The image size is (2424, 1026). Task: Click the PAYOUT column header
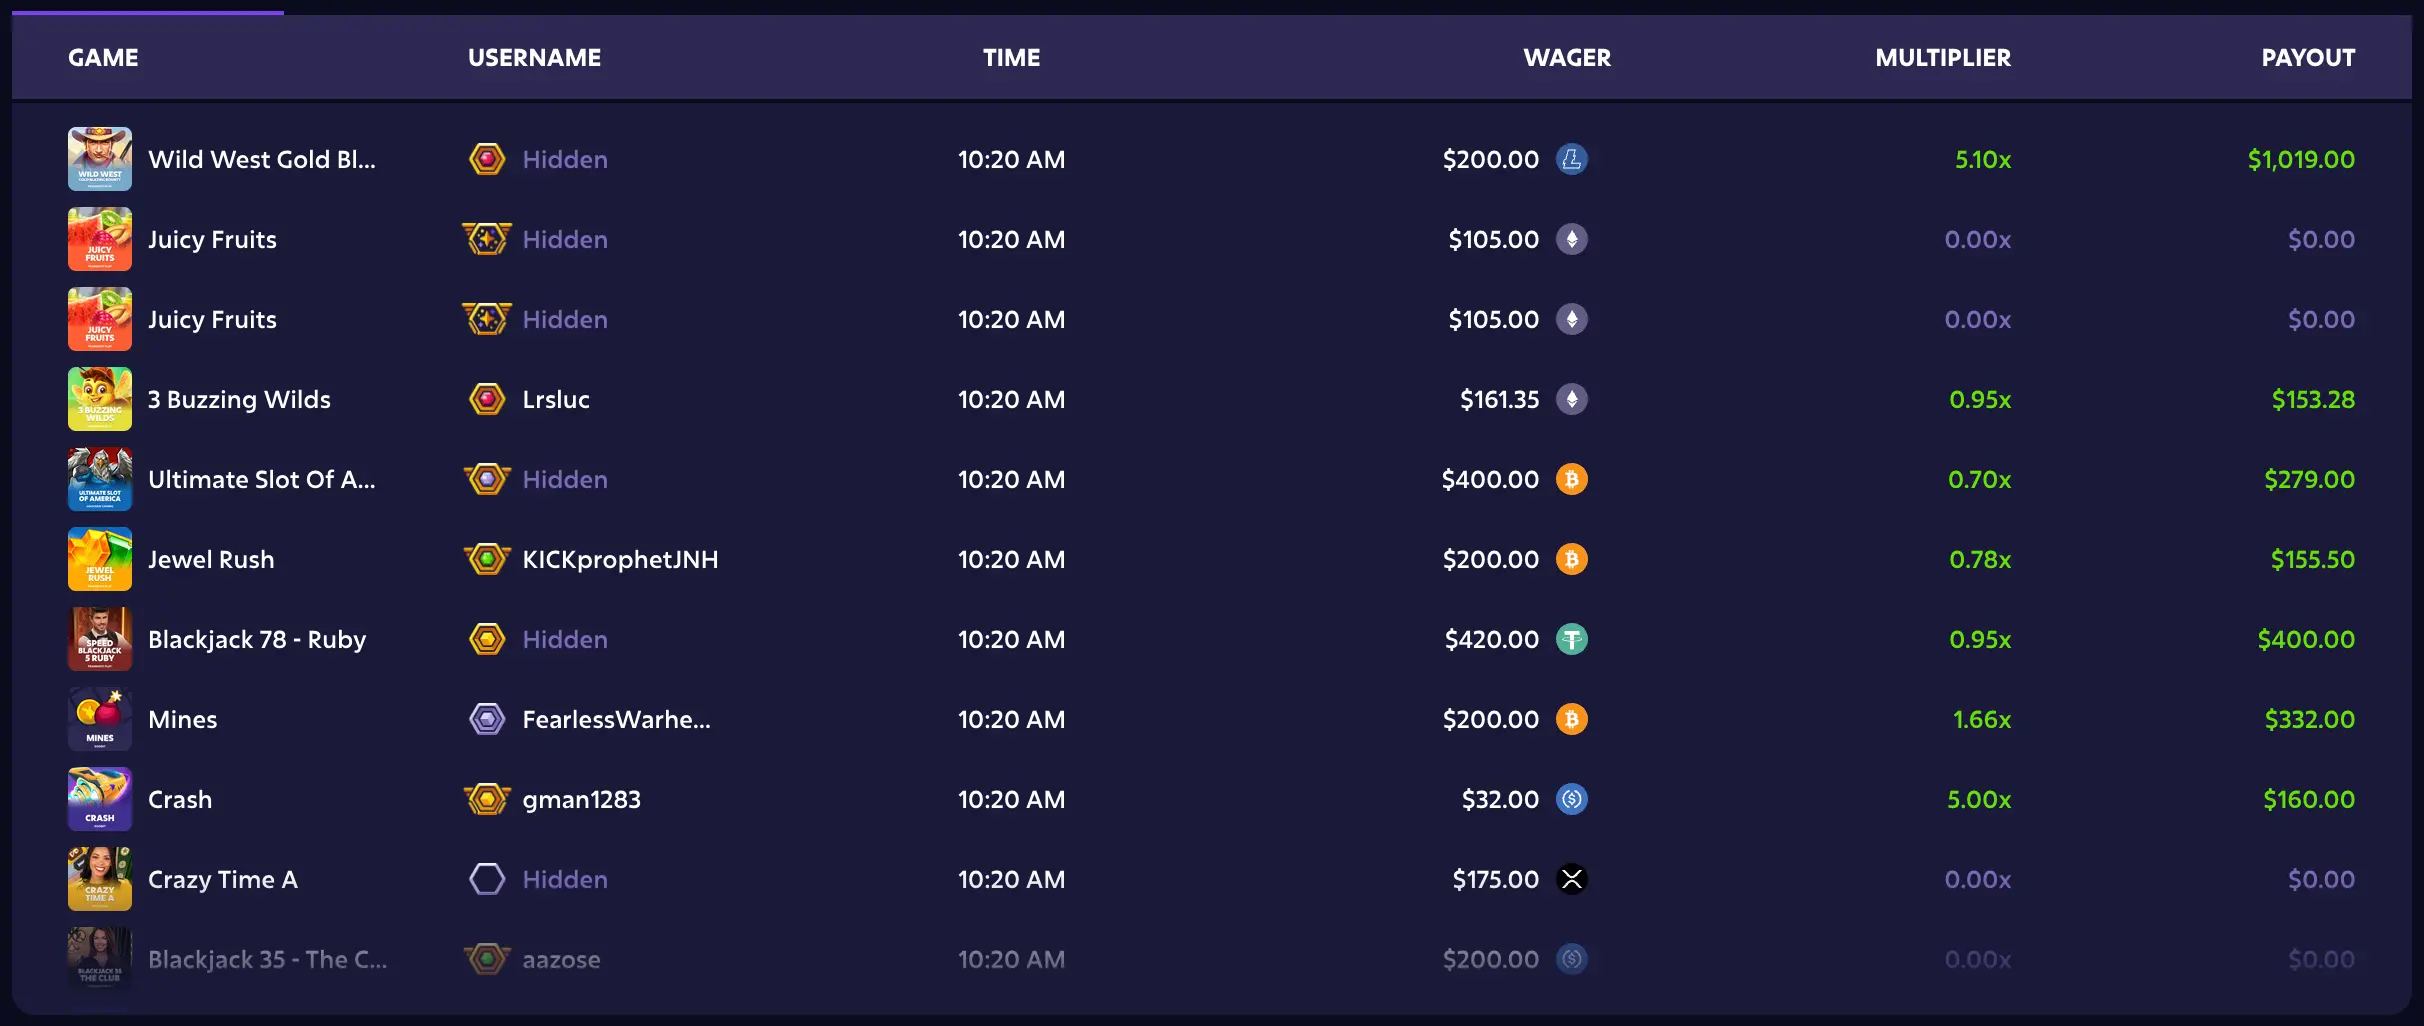tap(2308, 58)
